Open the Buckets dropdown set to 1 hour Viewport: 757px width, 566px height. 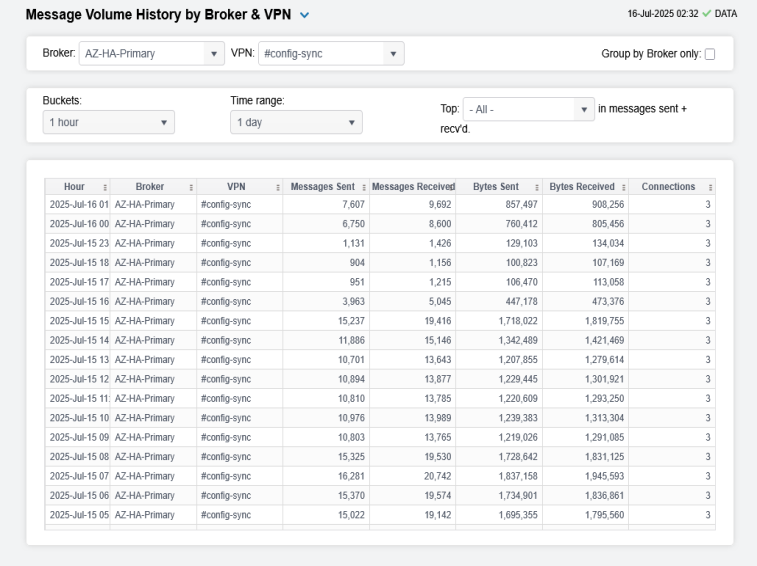108,122
